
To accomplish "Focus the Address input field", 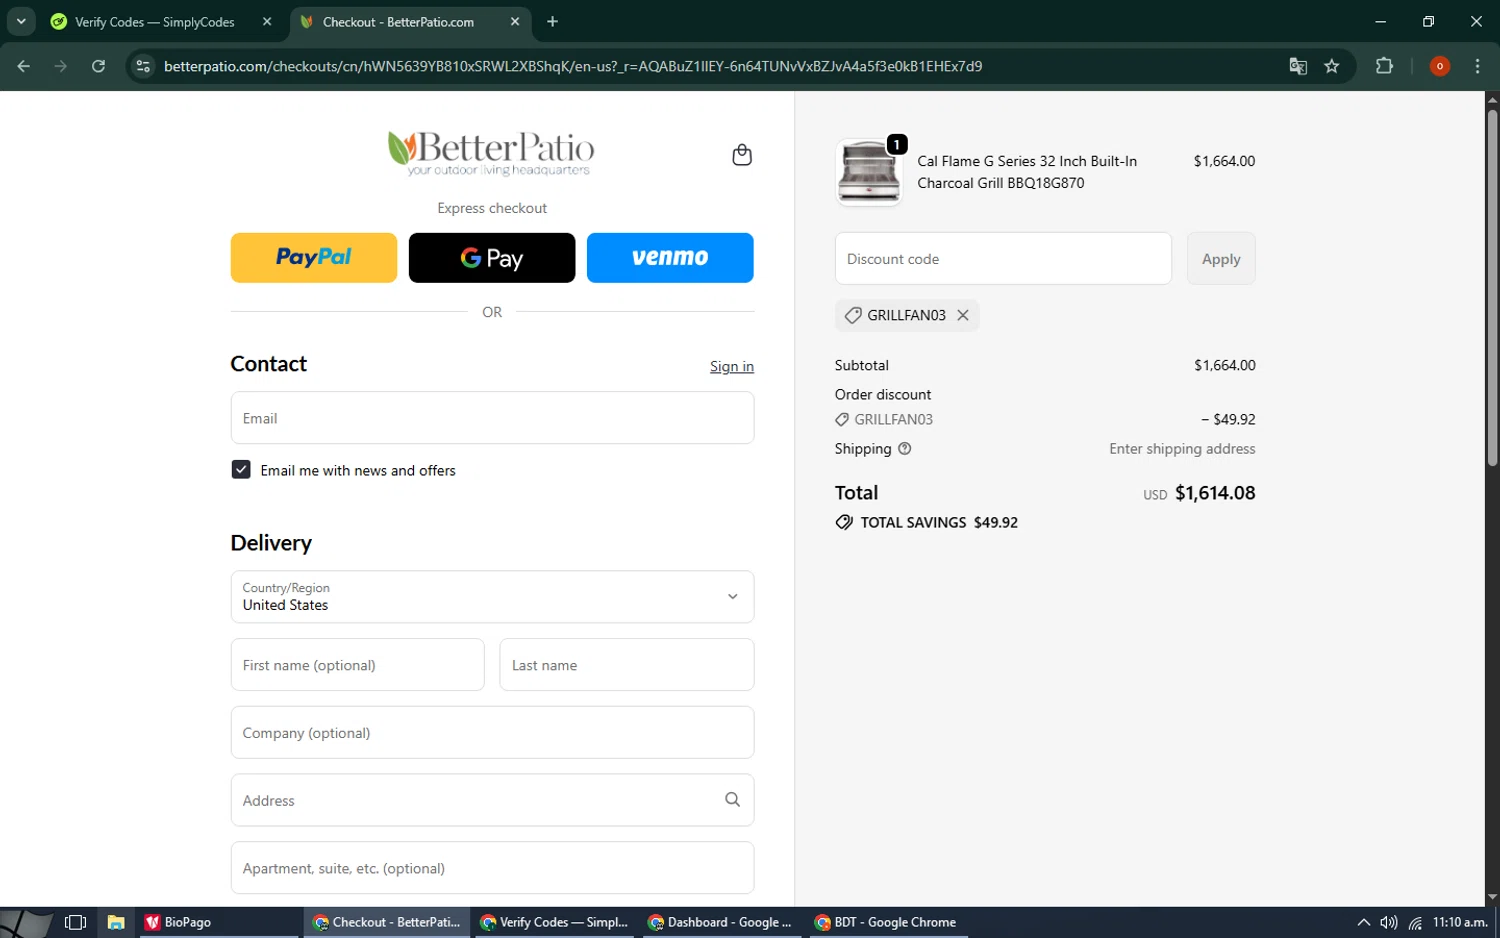I will [x=492, y=800].
